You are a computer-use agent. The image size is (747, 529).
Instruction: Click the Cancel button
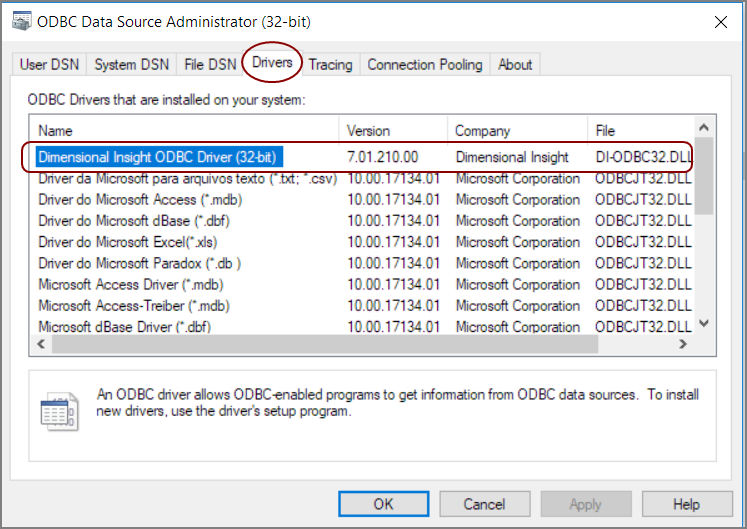point(485,504)
